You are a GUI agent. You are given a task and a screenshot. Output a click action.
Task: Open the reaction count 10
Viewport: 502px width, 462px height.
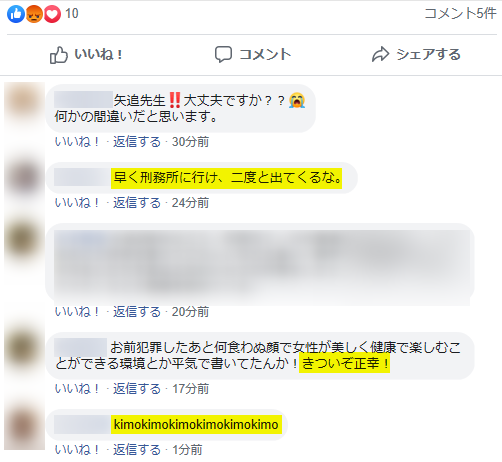tap(72, 14)
